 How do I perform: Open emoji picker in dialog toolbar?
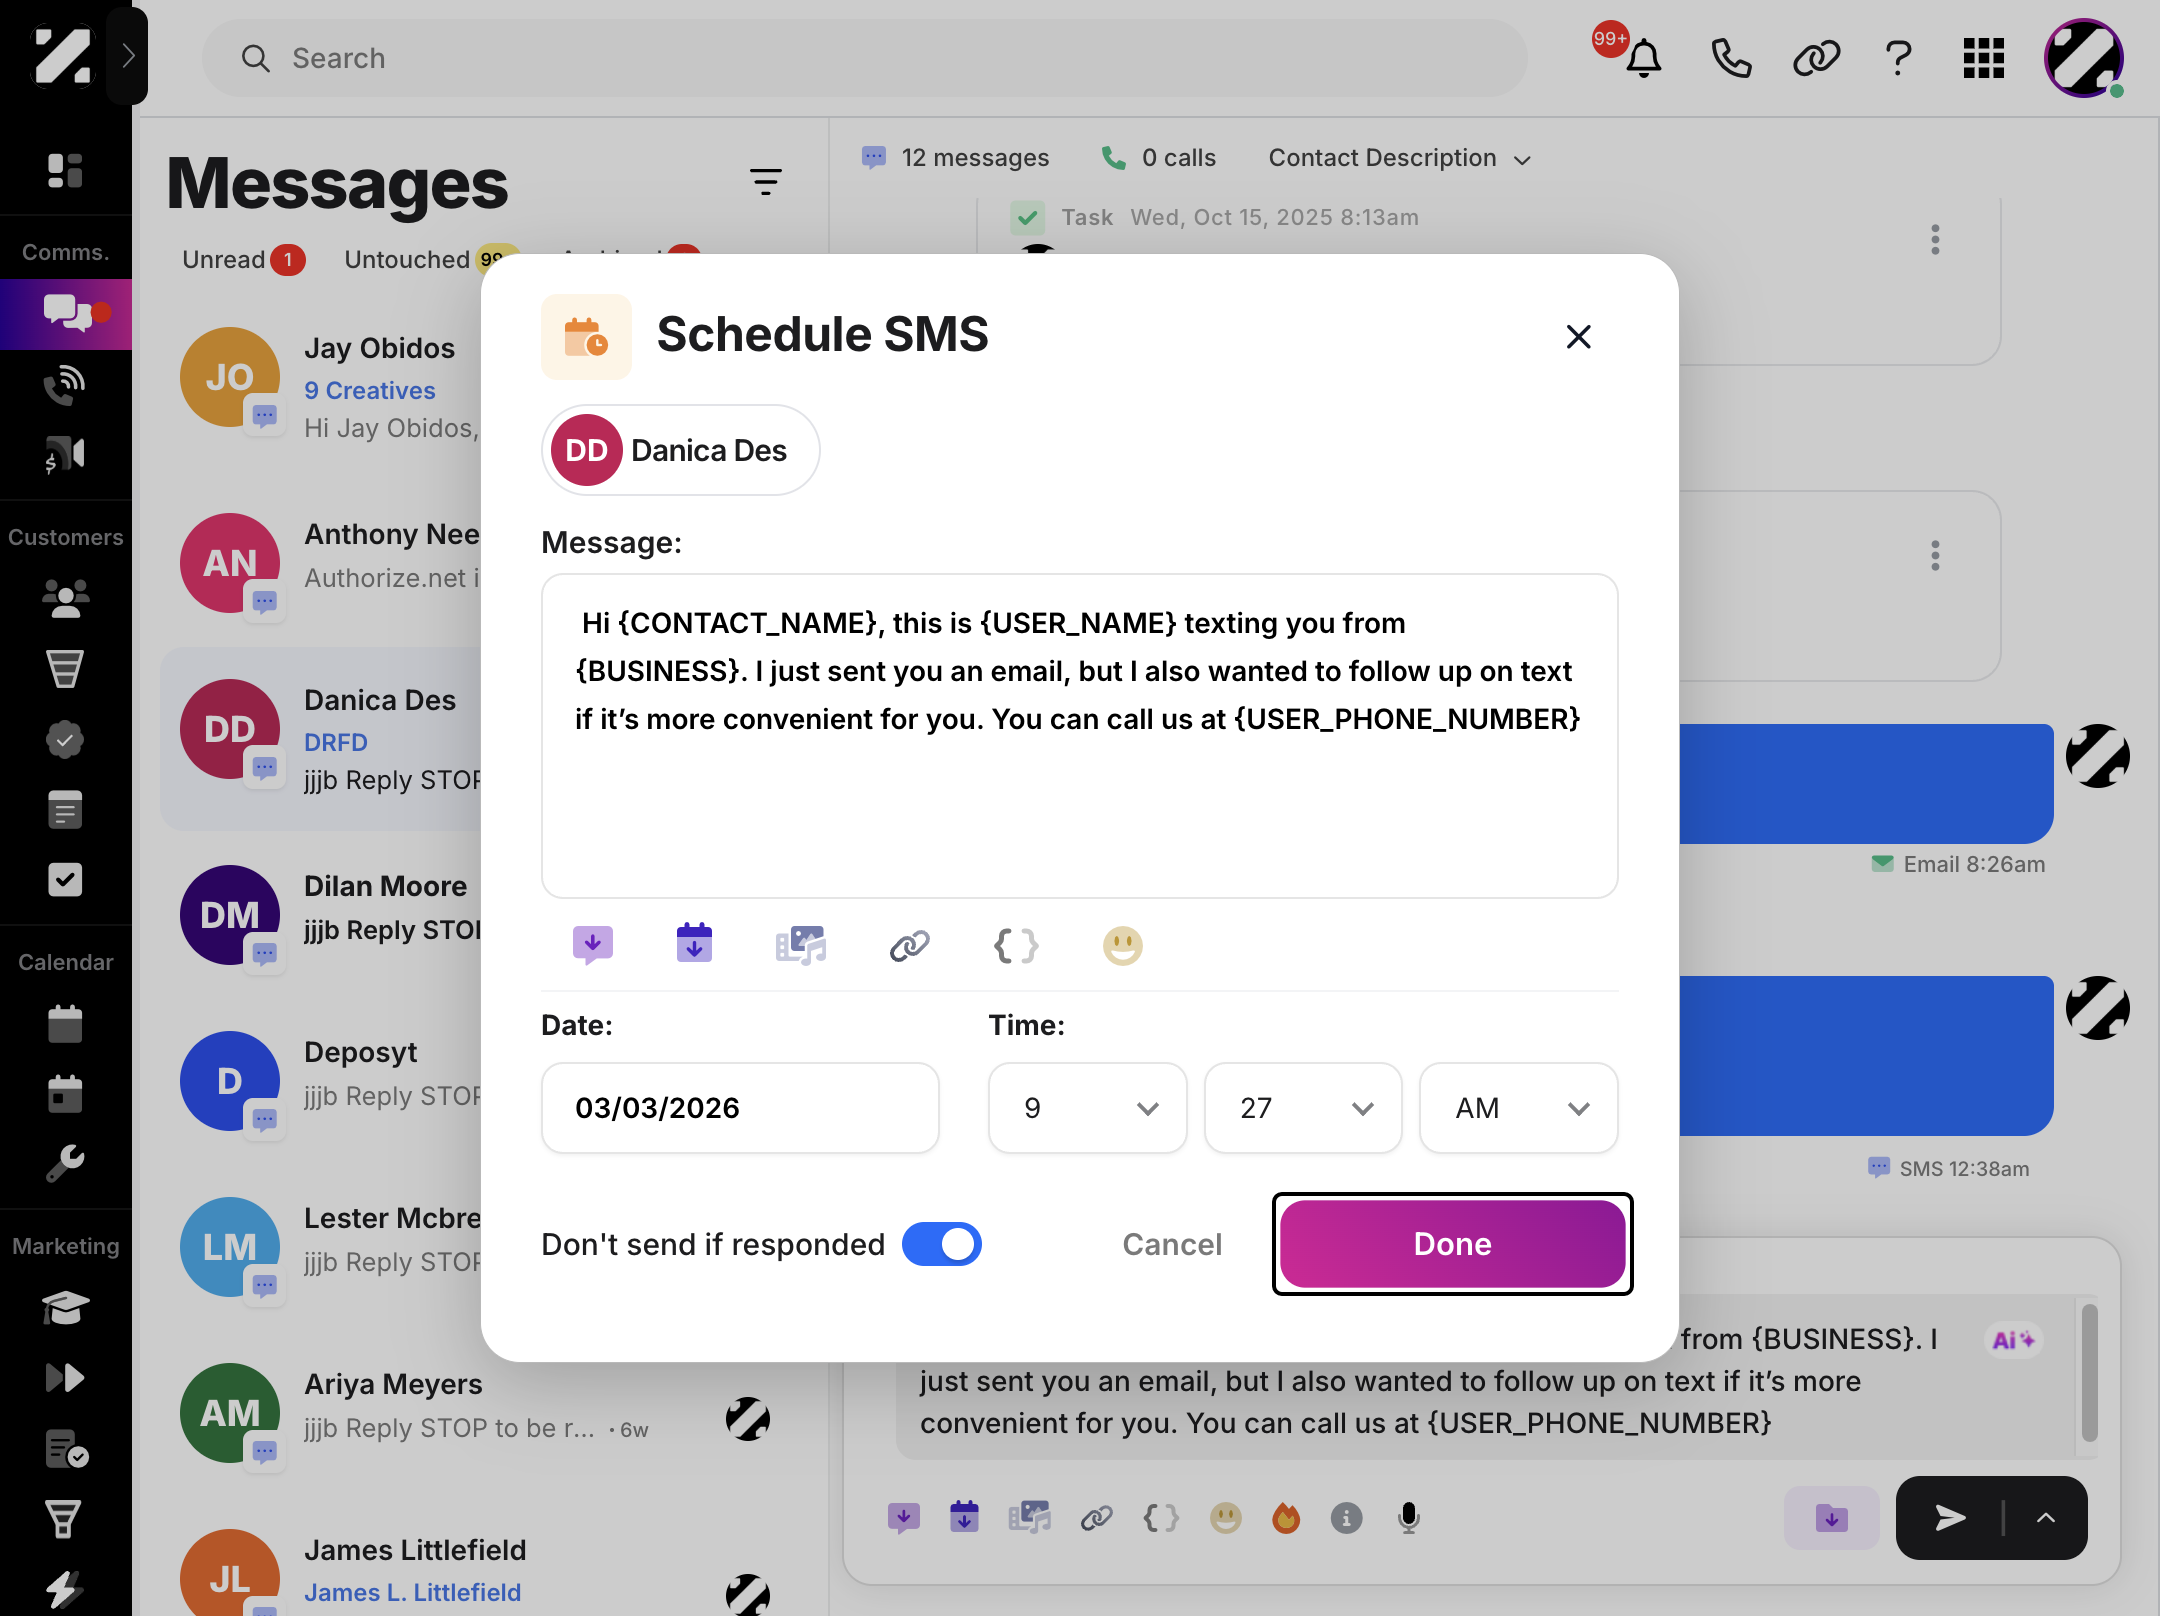click(x=1123, y=945)
